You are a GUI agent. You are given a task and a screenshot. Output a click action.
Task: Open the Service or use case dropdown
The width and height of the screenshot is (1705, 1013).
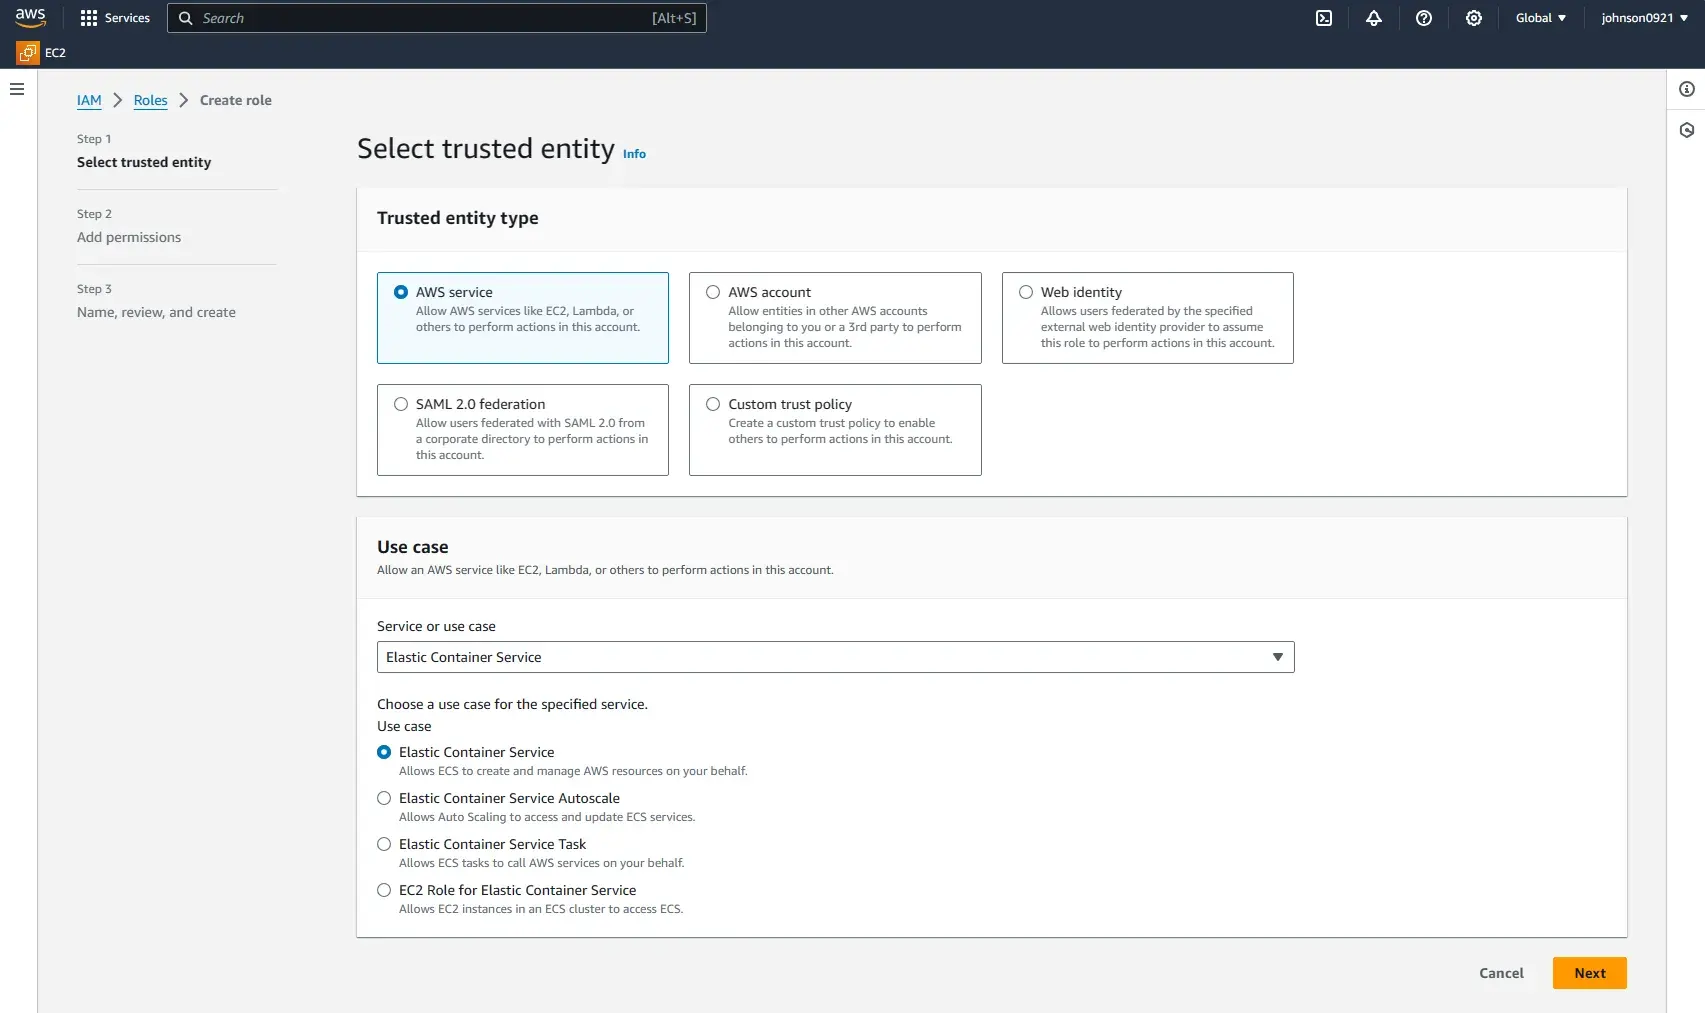[x=1277, y=657]
